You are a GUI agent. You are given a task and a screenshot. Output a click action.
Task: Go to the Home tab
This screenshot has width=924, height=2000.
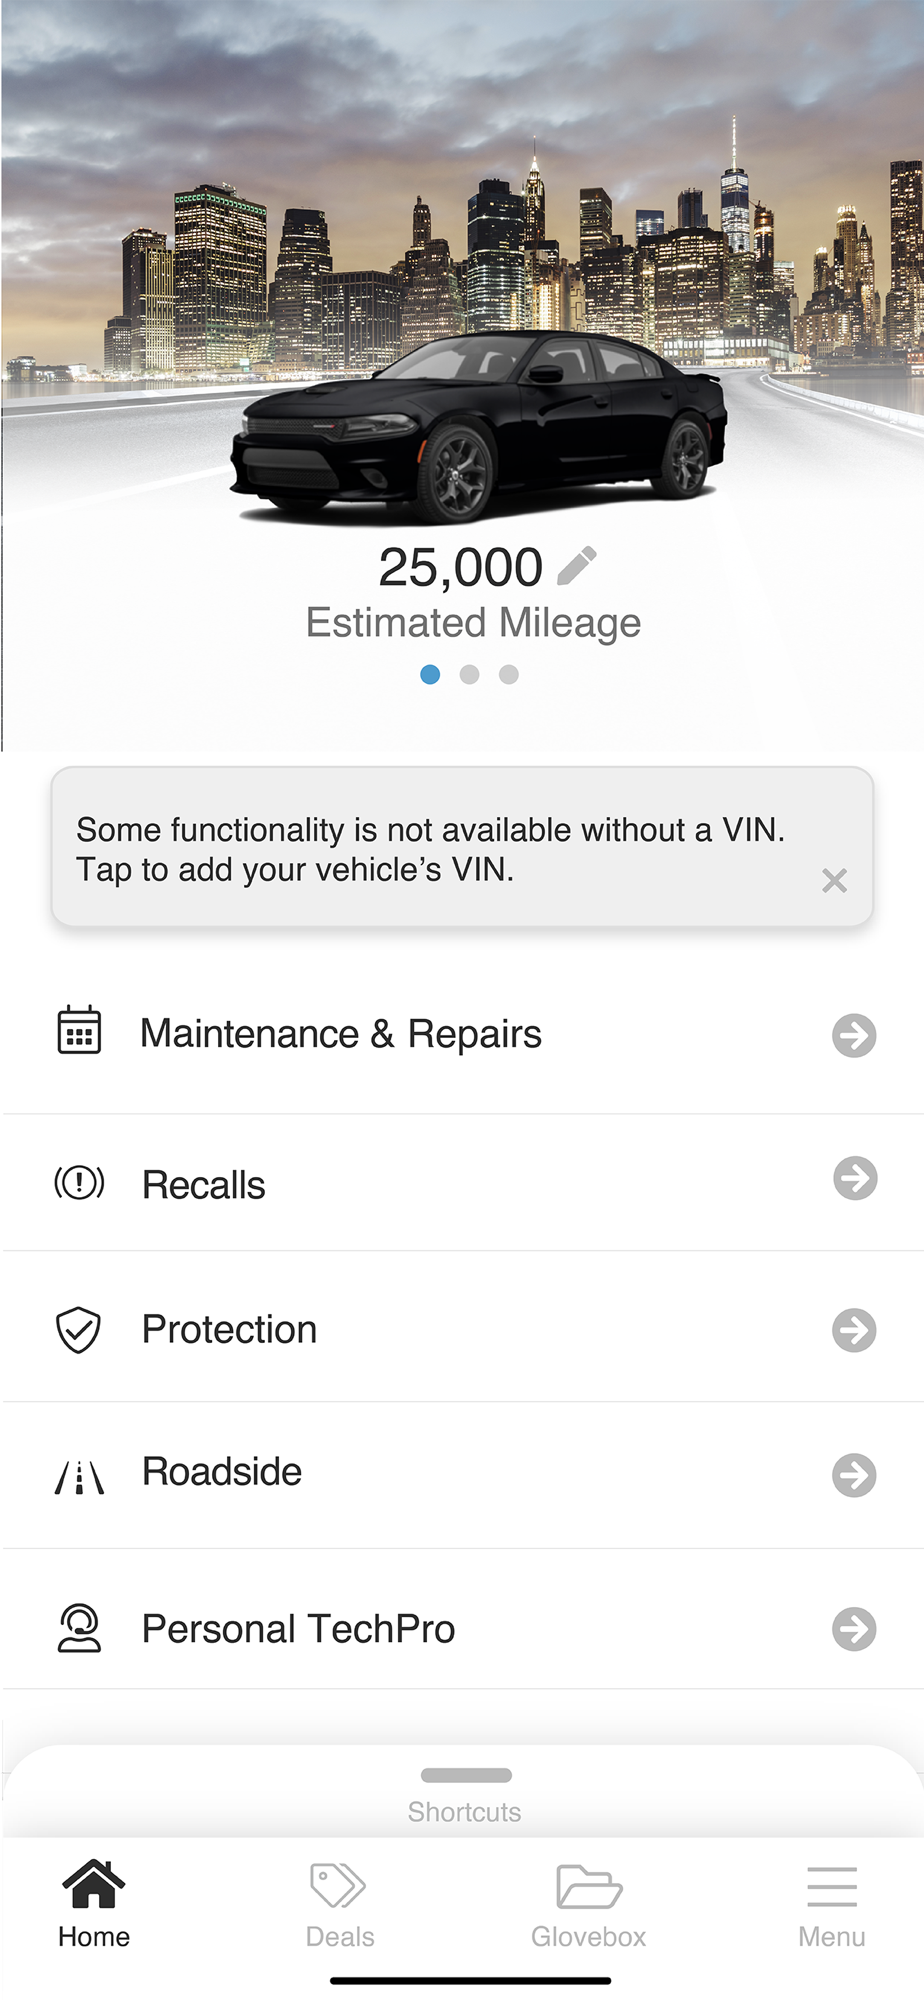tap(94, 1905)
